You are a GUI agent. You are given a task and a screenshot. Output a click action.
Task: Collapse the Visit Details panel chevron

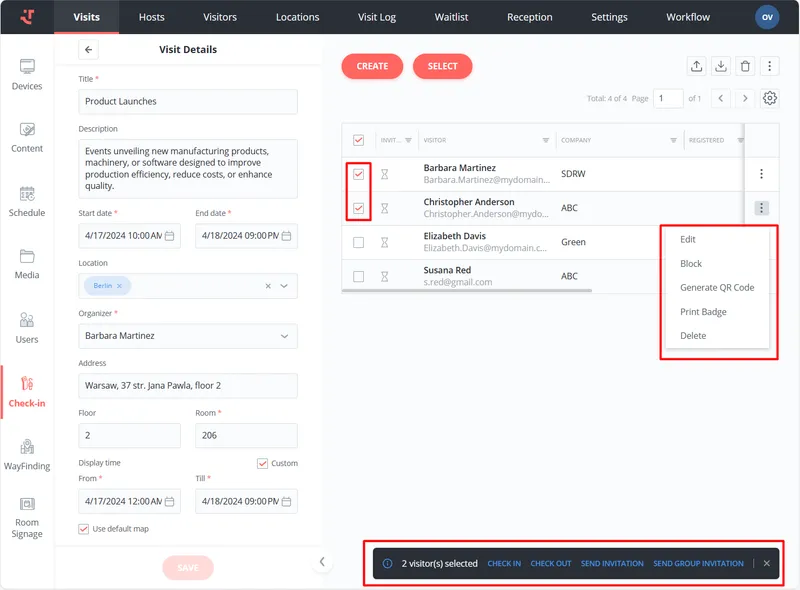point(322,562)
